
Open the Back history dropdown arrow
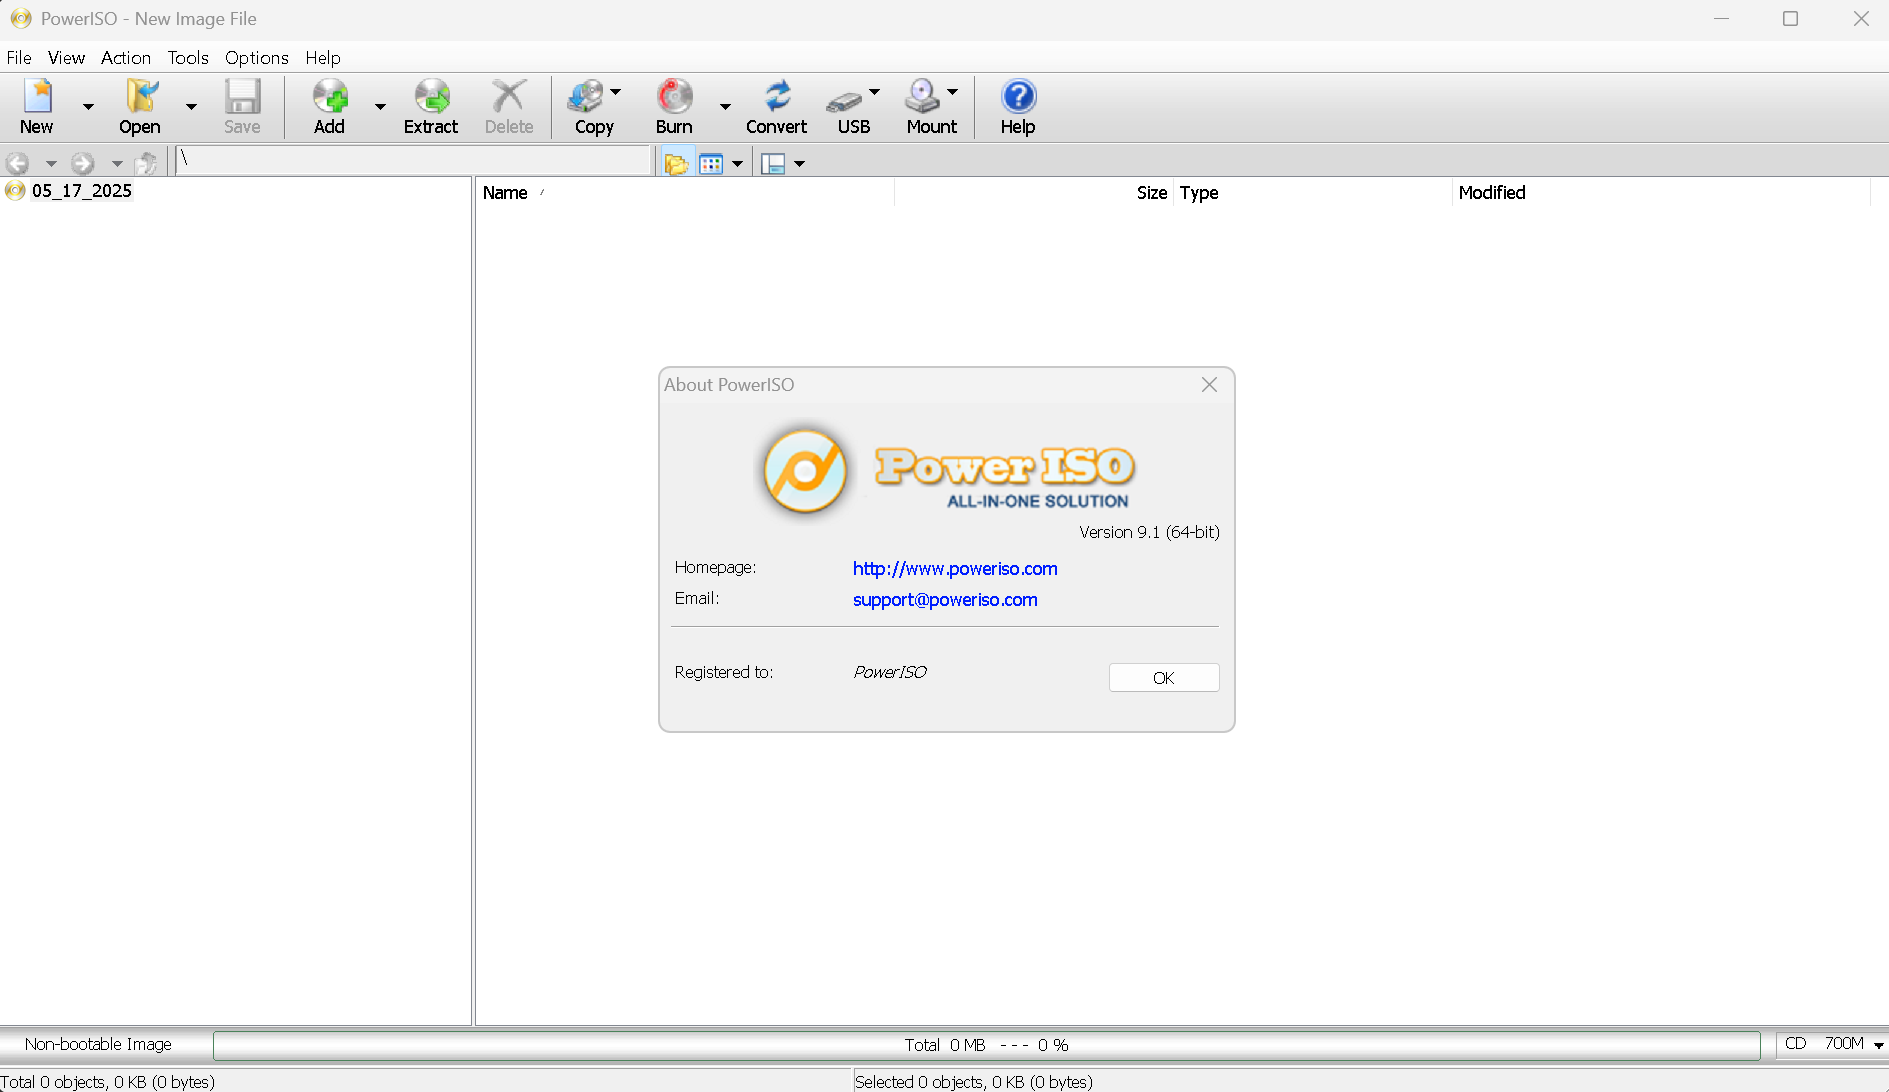51,163
